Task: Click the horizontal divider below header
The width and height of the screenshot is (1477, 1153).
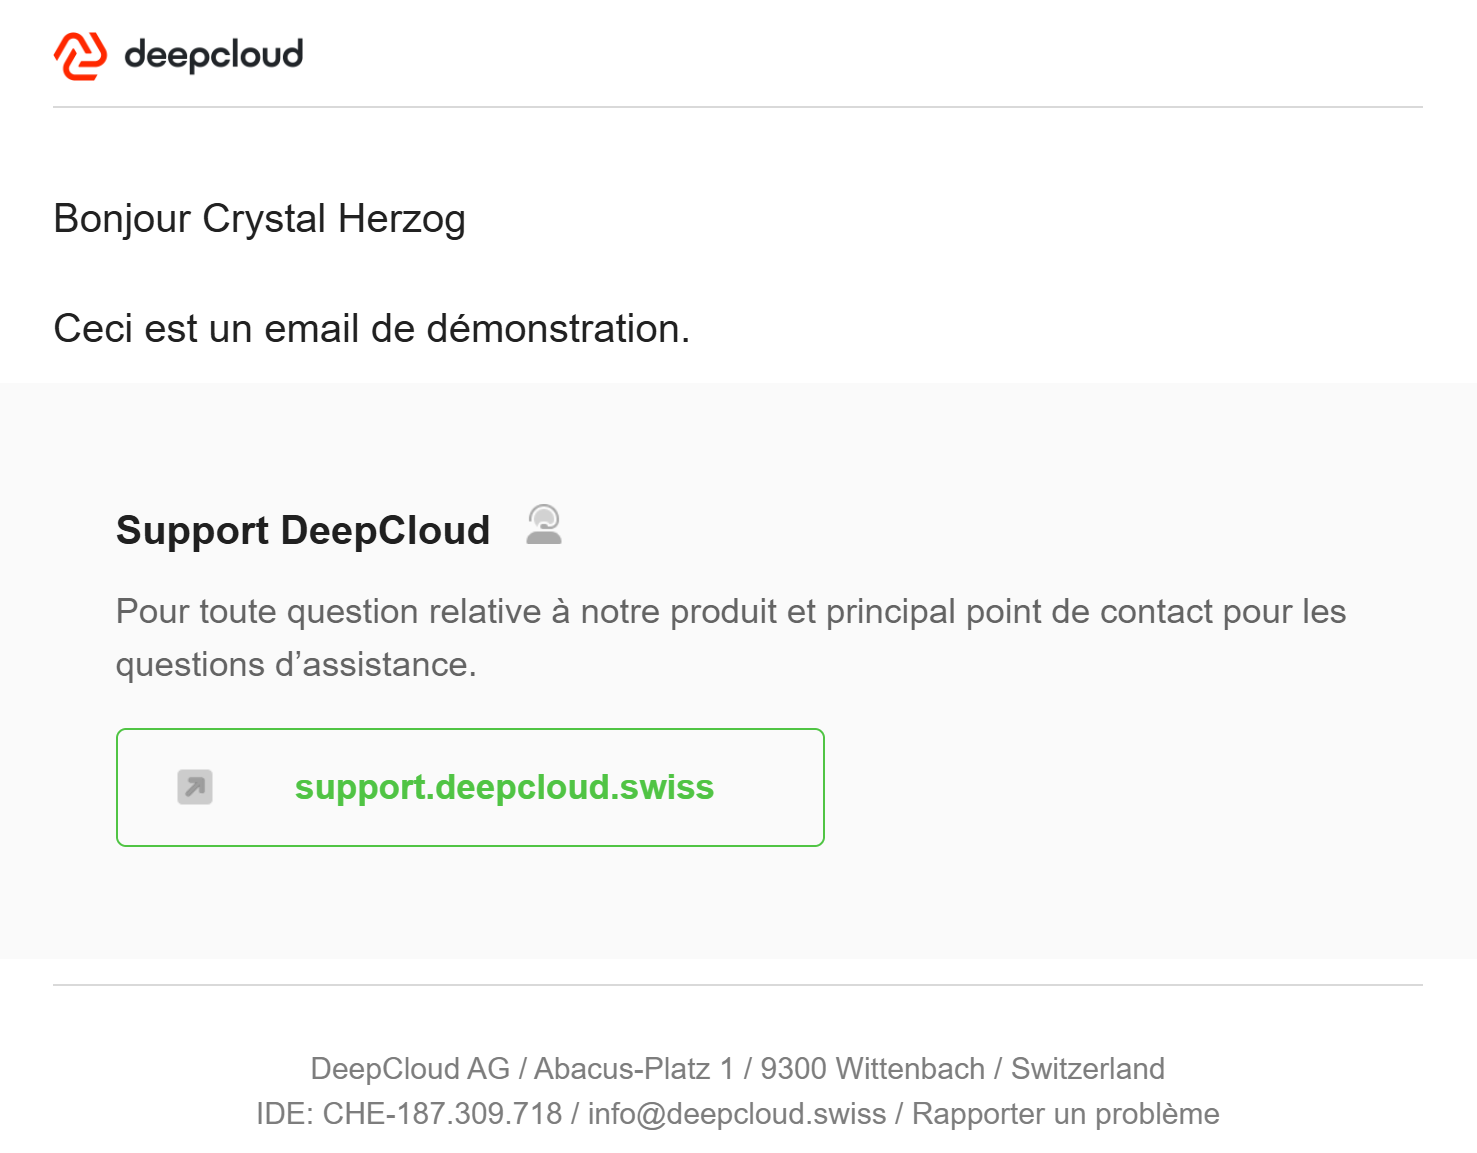Action: [738, 107]
